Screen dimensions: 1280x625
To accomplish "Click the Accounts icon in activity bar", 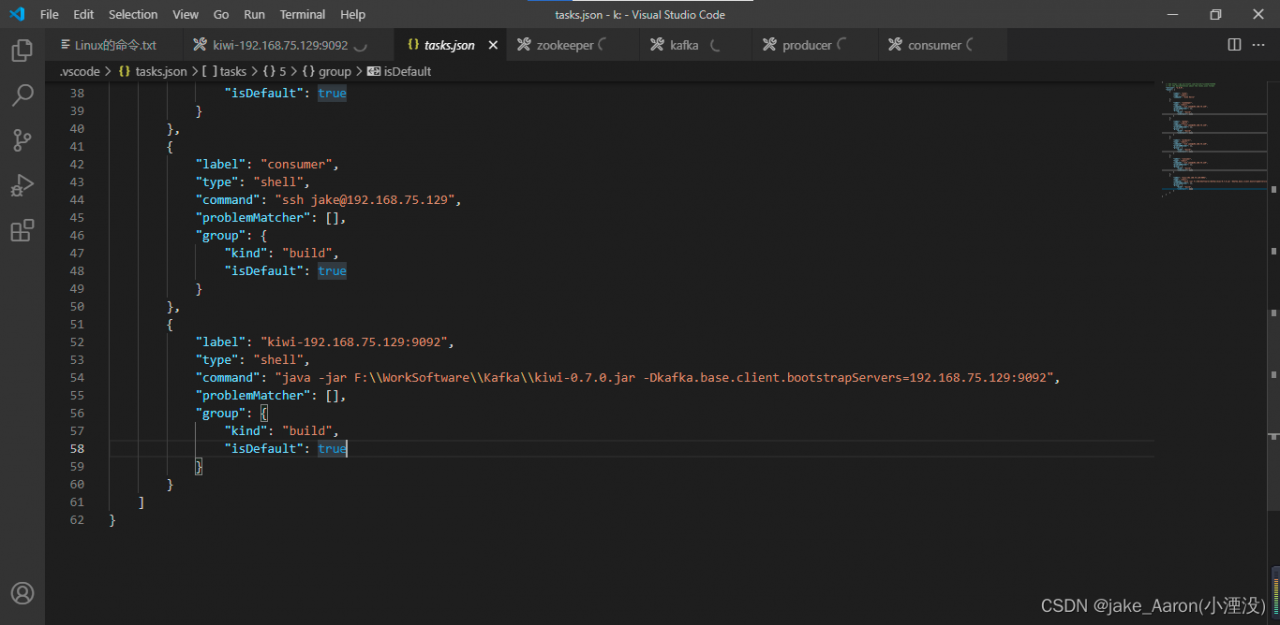I will pyautogui.click(x=22, y=593).
